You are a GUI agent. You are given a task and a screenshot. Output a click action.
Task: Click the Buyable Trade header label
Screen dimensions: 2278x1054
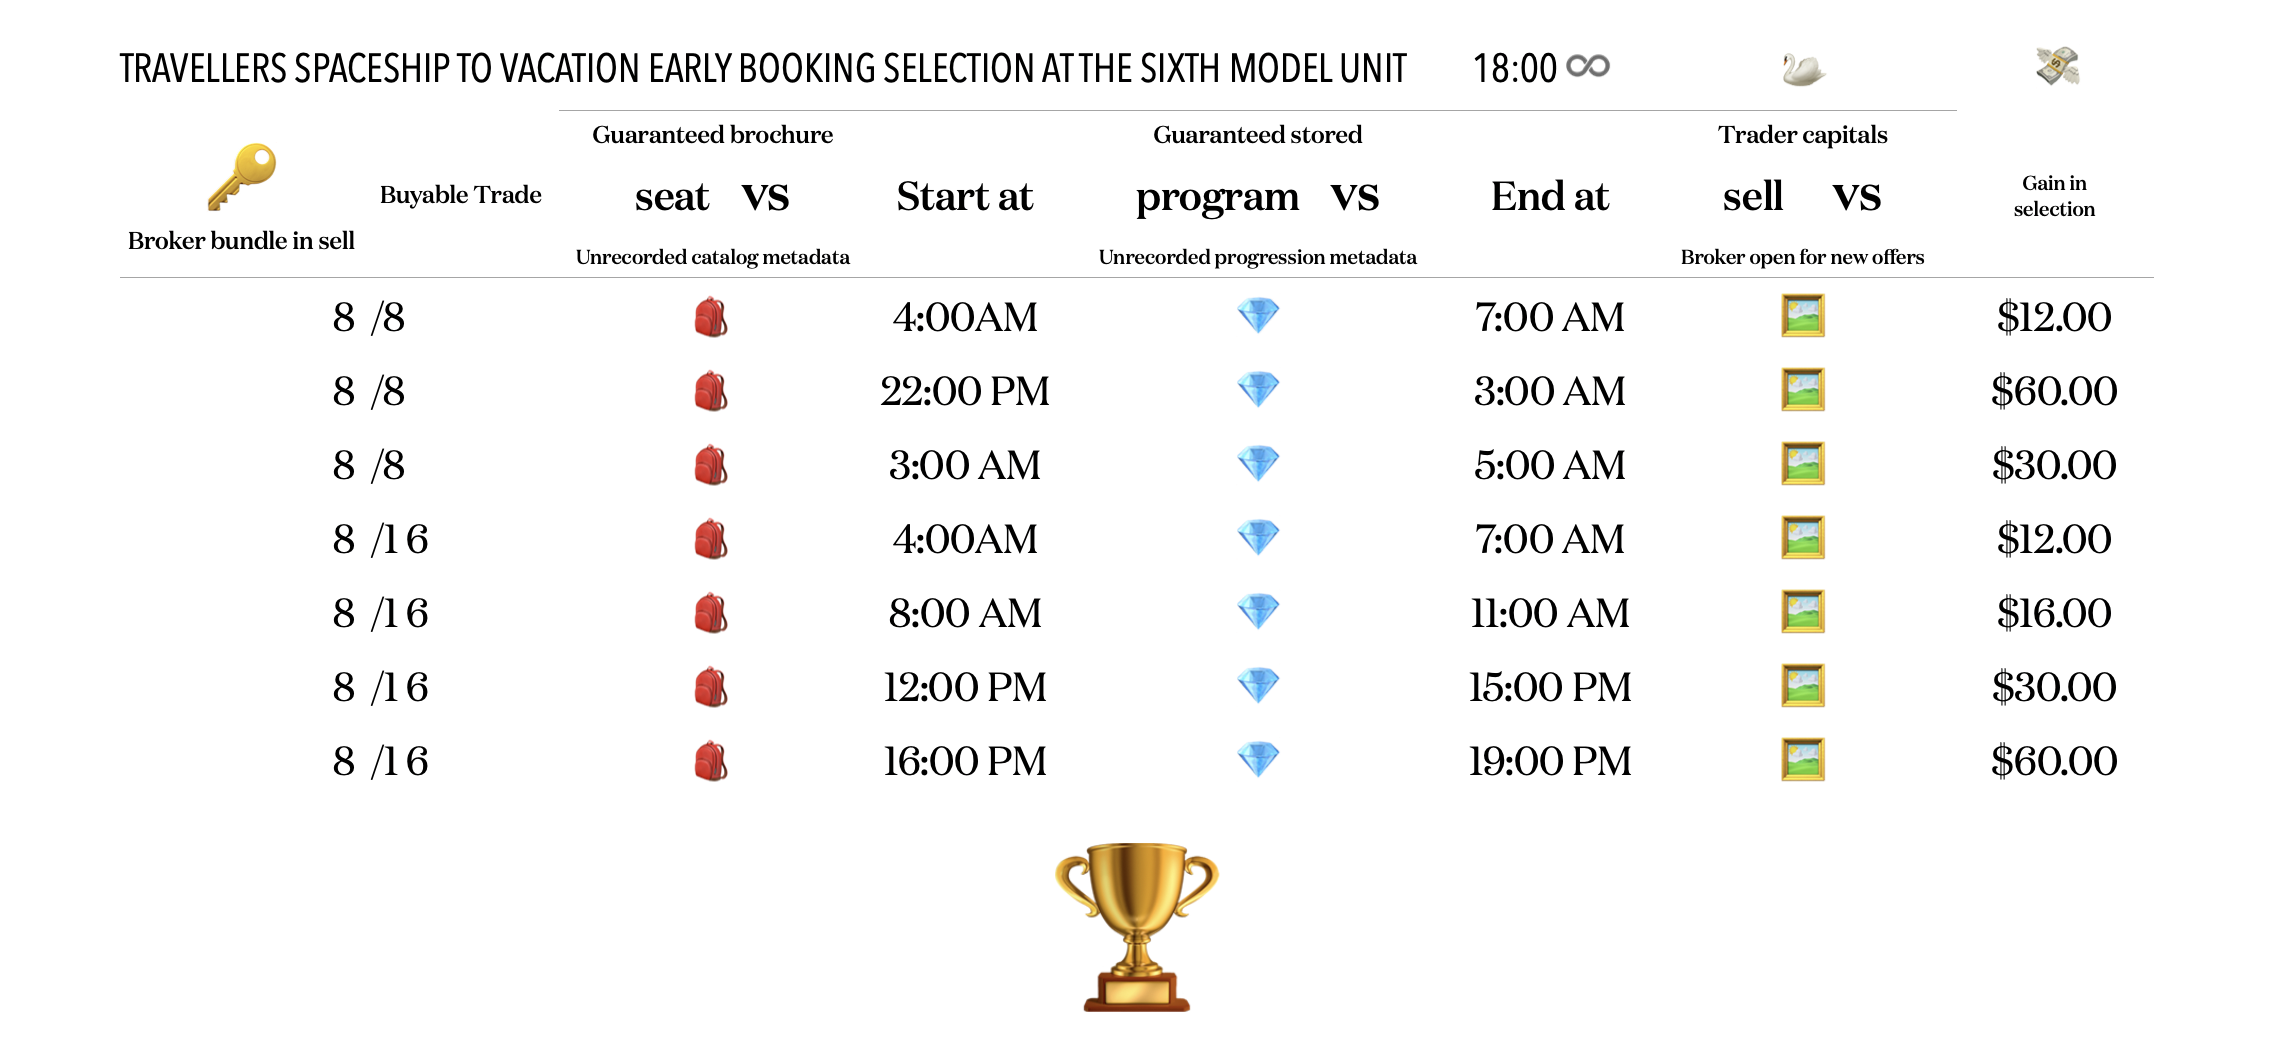(460, 195)
